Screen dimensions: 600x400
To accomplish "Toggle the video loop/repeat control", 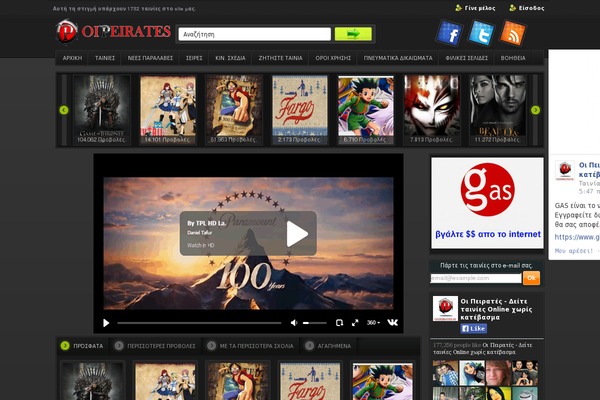I will [x=339, y=323].
